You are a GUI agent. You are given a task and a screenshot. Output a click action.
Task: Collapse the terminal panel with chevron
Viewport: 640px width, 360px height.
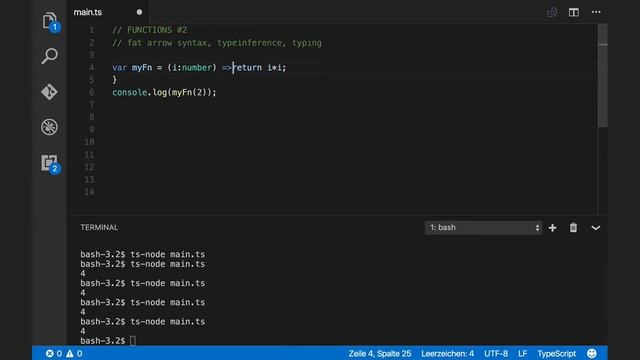click(596, 228)
